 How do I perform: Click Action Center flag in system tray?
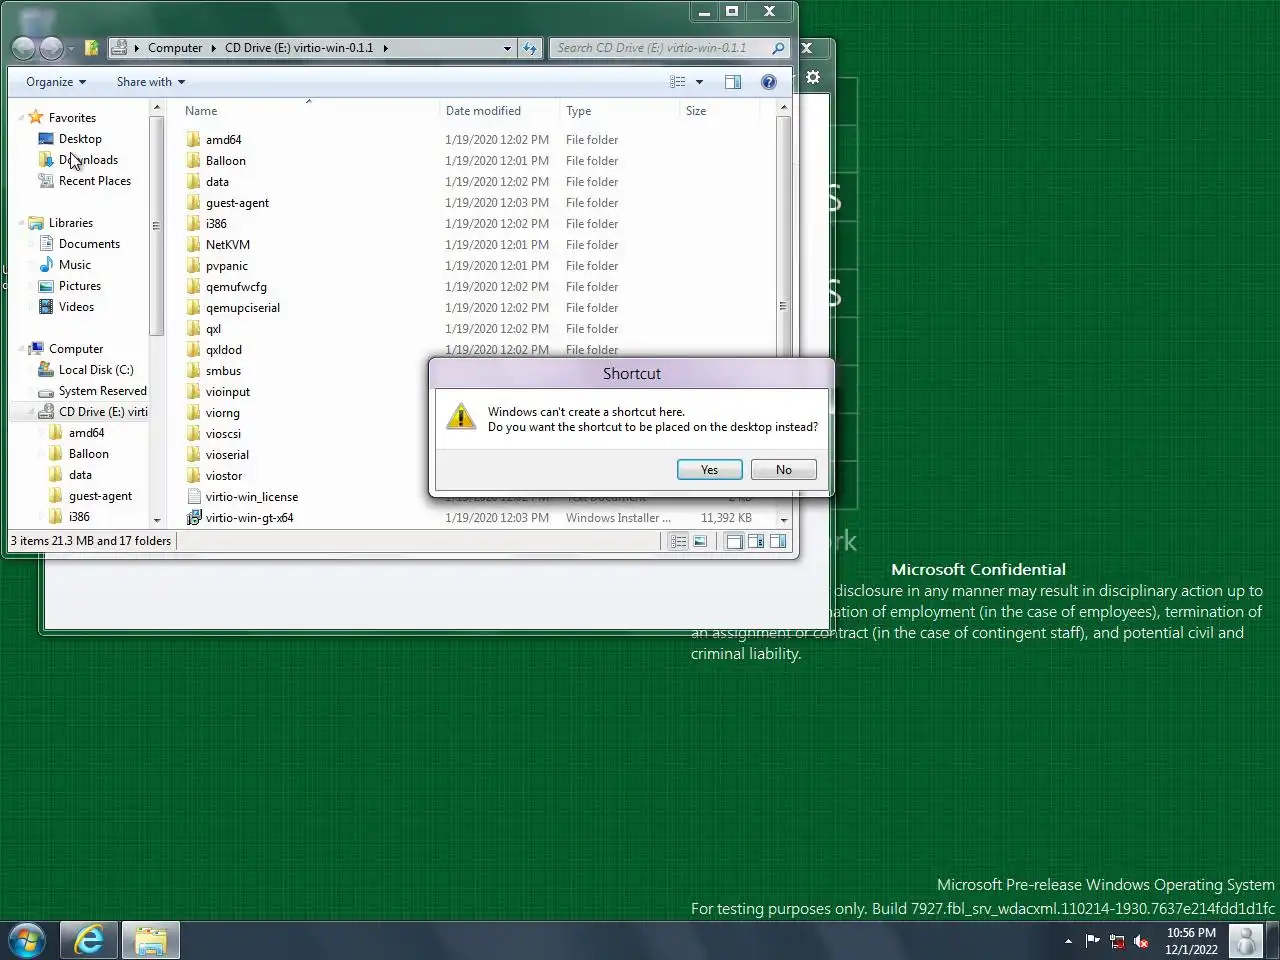pyautogui.click(x=1092, y=941)
